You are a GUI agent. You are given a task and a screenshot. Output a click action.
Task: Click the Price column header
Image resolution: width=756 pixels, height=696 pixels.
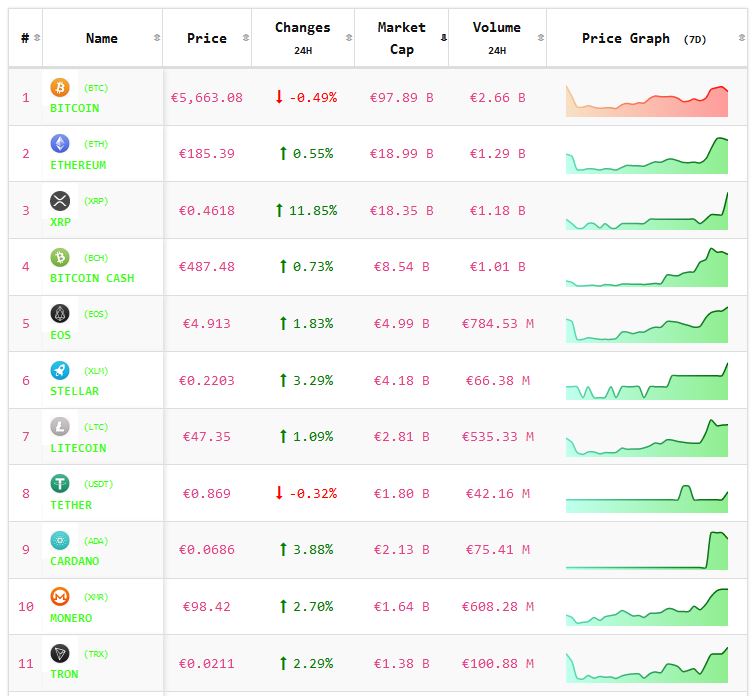coord(206,38)
